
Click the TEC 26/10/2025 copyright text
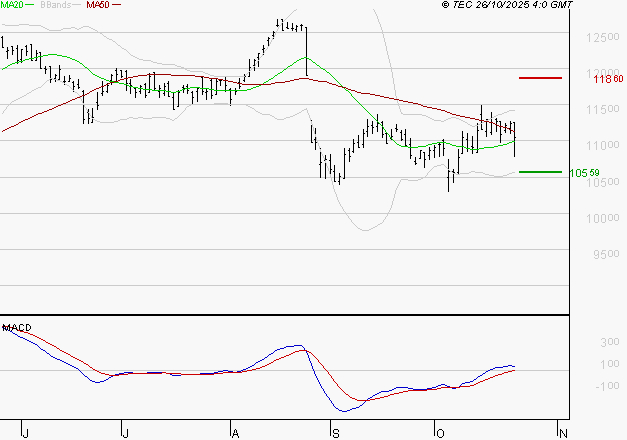point(507,5)
